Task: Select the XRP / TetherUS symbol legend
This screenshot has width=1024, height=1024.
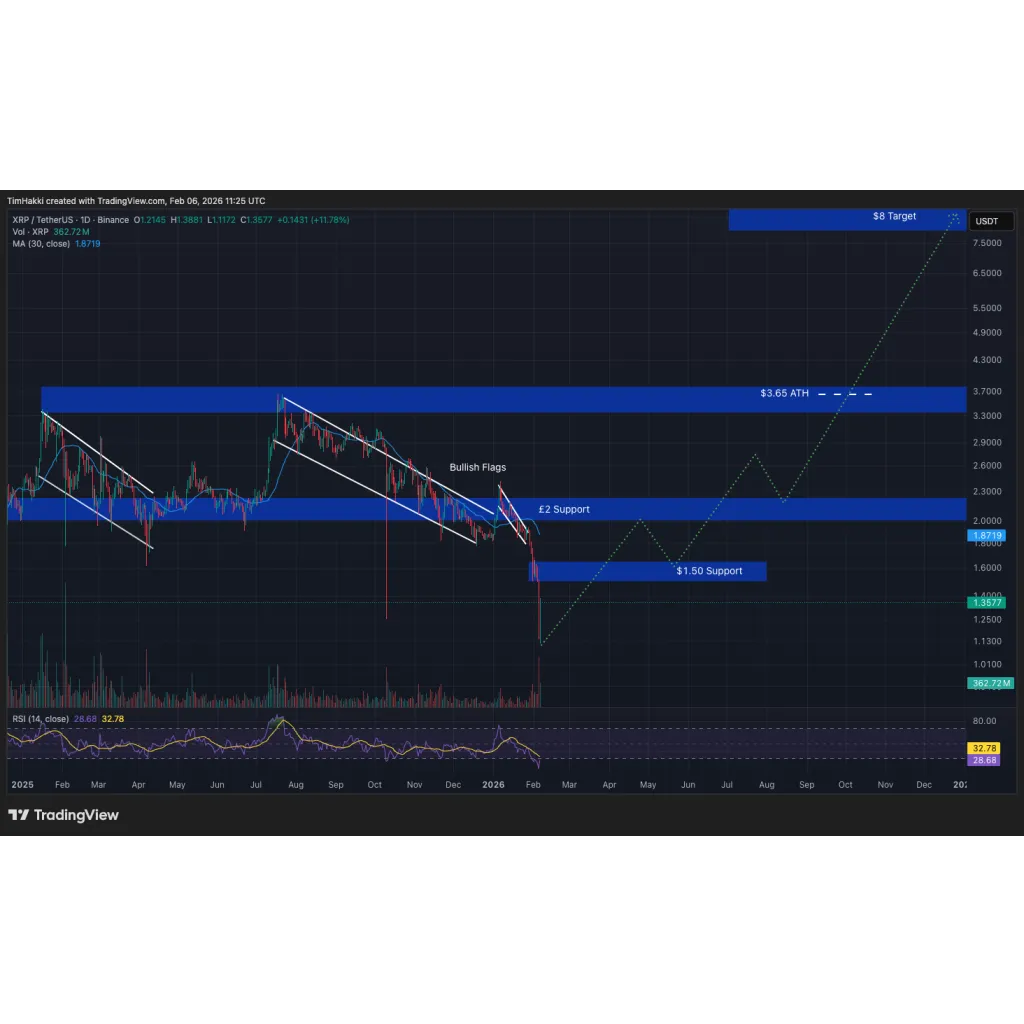Action: [71, 220]
